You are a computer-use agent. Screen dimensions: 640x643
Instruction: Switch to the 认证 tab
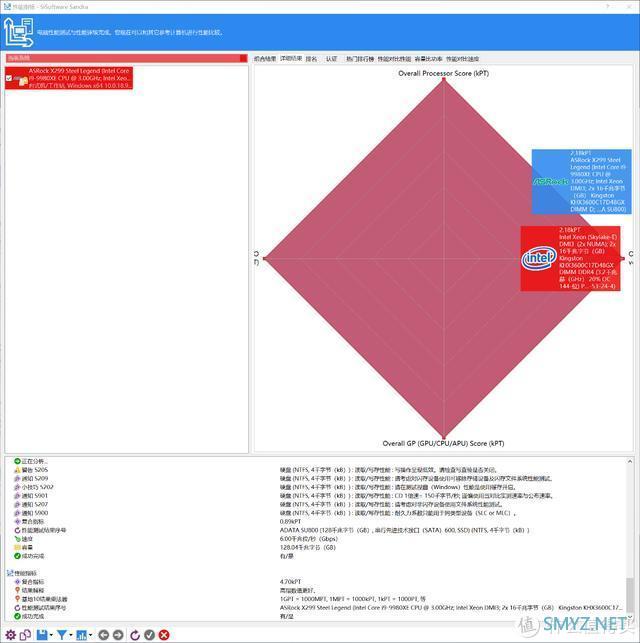pos(332,59)
